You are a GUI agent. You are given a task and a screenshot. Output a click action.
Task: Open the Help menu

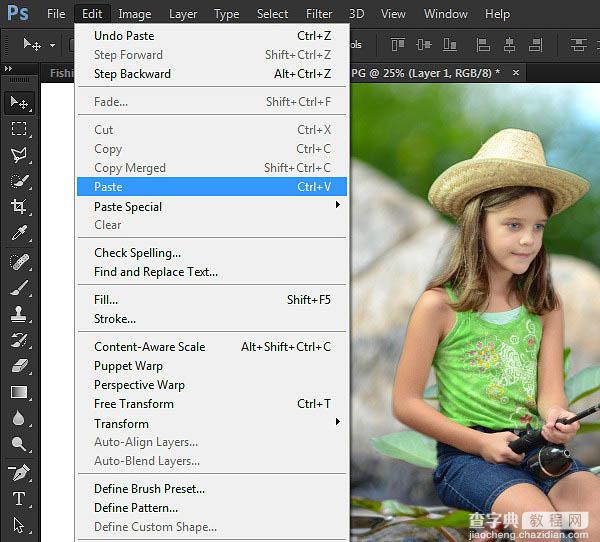[497, 14]
